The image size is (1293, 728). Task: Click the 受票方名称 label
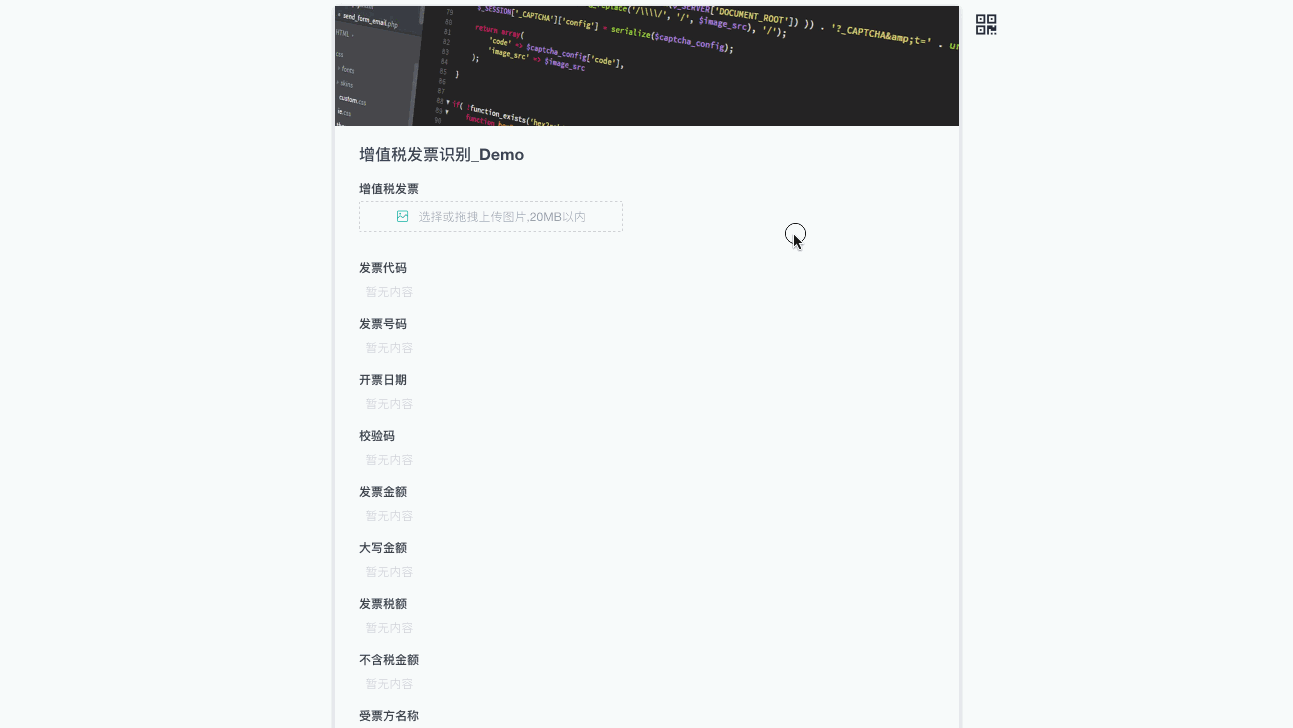[x=389, y=716]
